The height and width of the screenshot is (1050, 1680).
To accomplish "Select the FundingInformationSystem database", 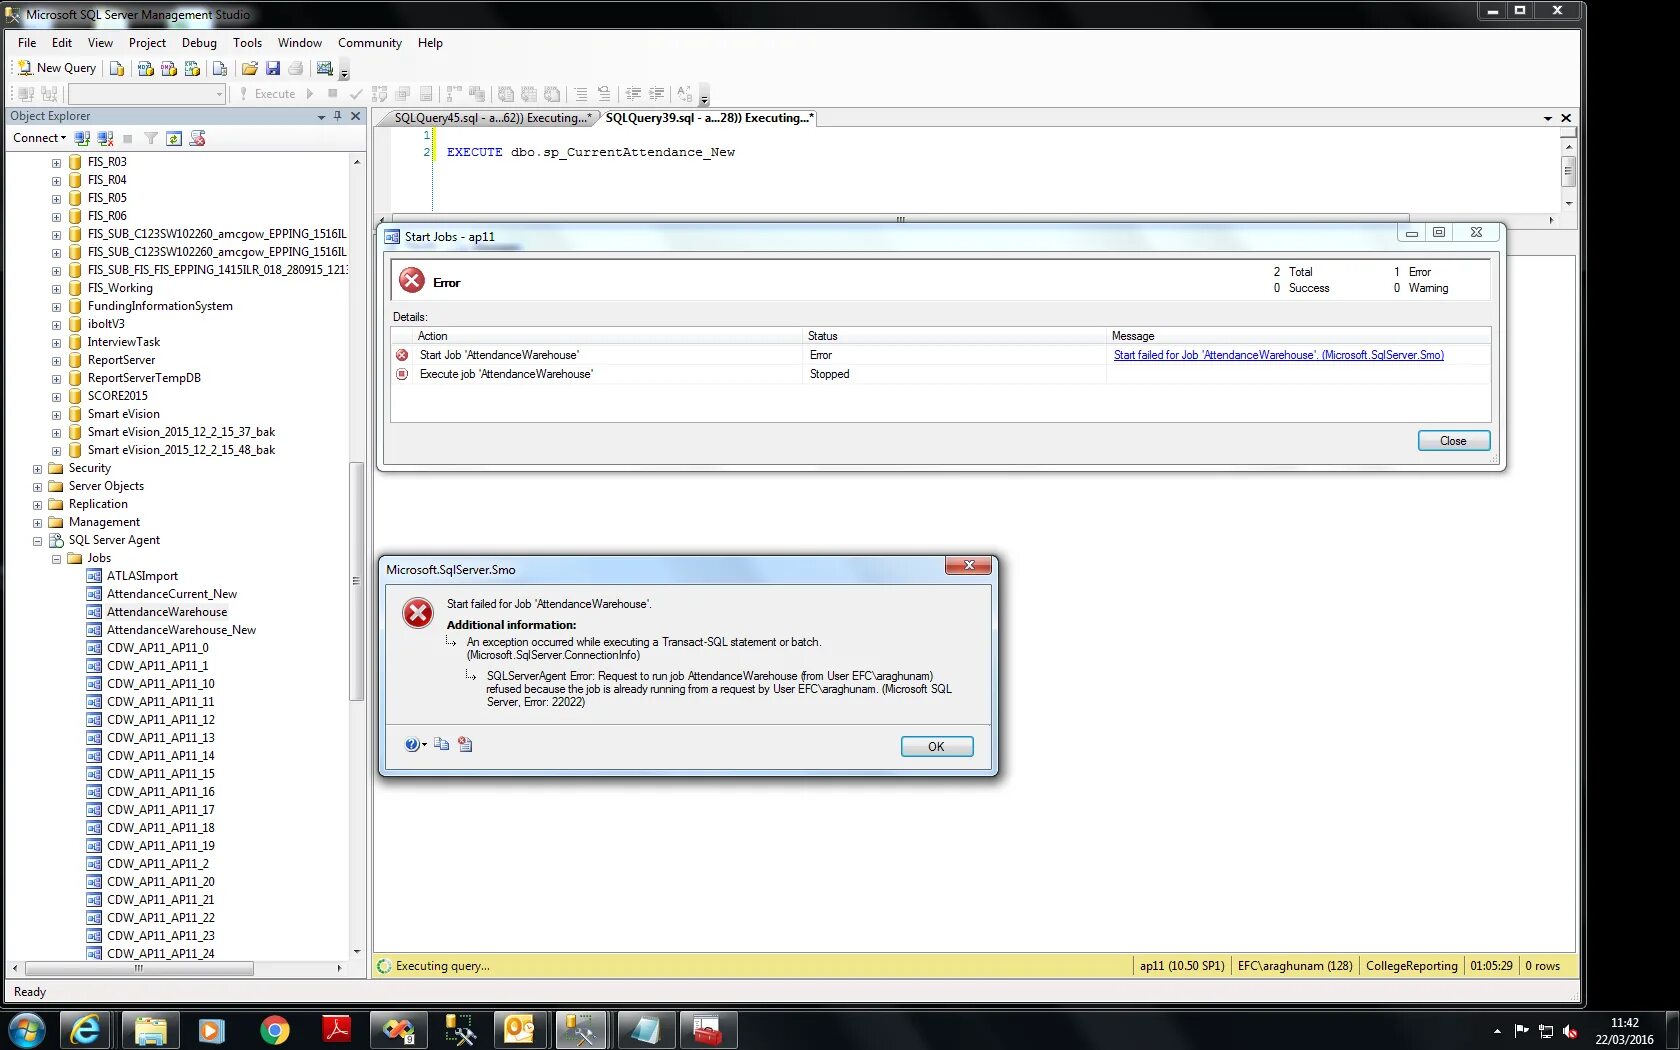I will 160,306.
